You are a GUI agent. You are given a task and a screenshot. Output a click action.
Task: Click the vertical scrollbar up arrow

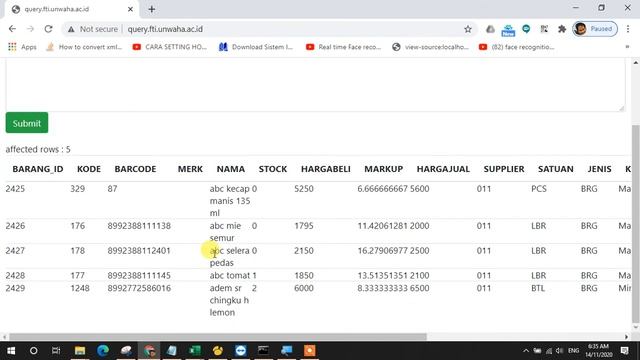tap(636, 62)
